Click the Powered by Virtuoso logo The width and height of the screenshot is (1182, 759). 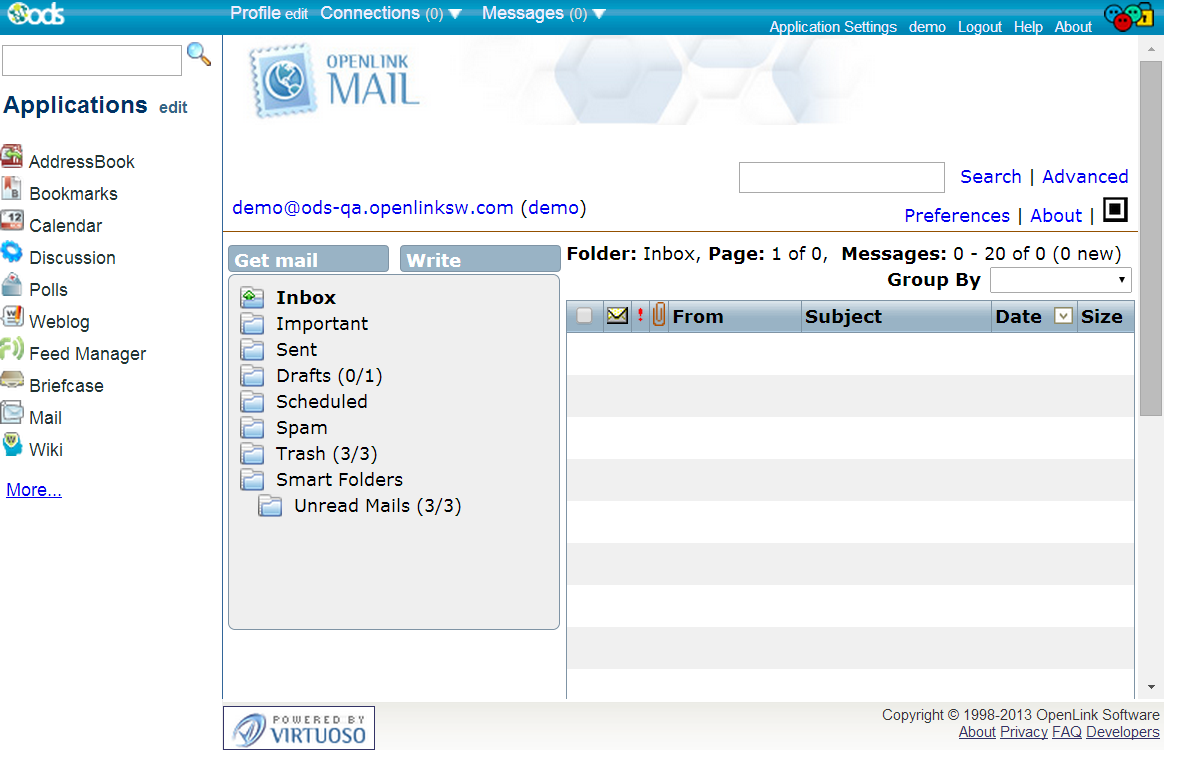299,728
